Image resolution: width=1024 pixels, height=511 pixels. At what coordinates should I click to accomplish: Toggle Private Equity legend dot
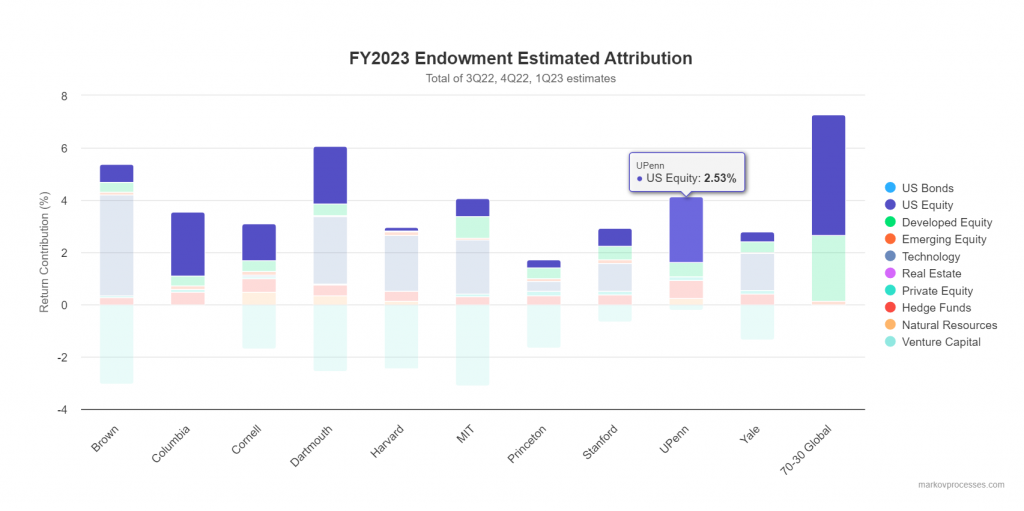[x=889, y=290]
